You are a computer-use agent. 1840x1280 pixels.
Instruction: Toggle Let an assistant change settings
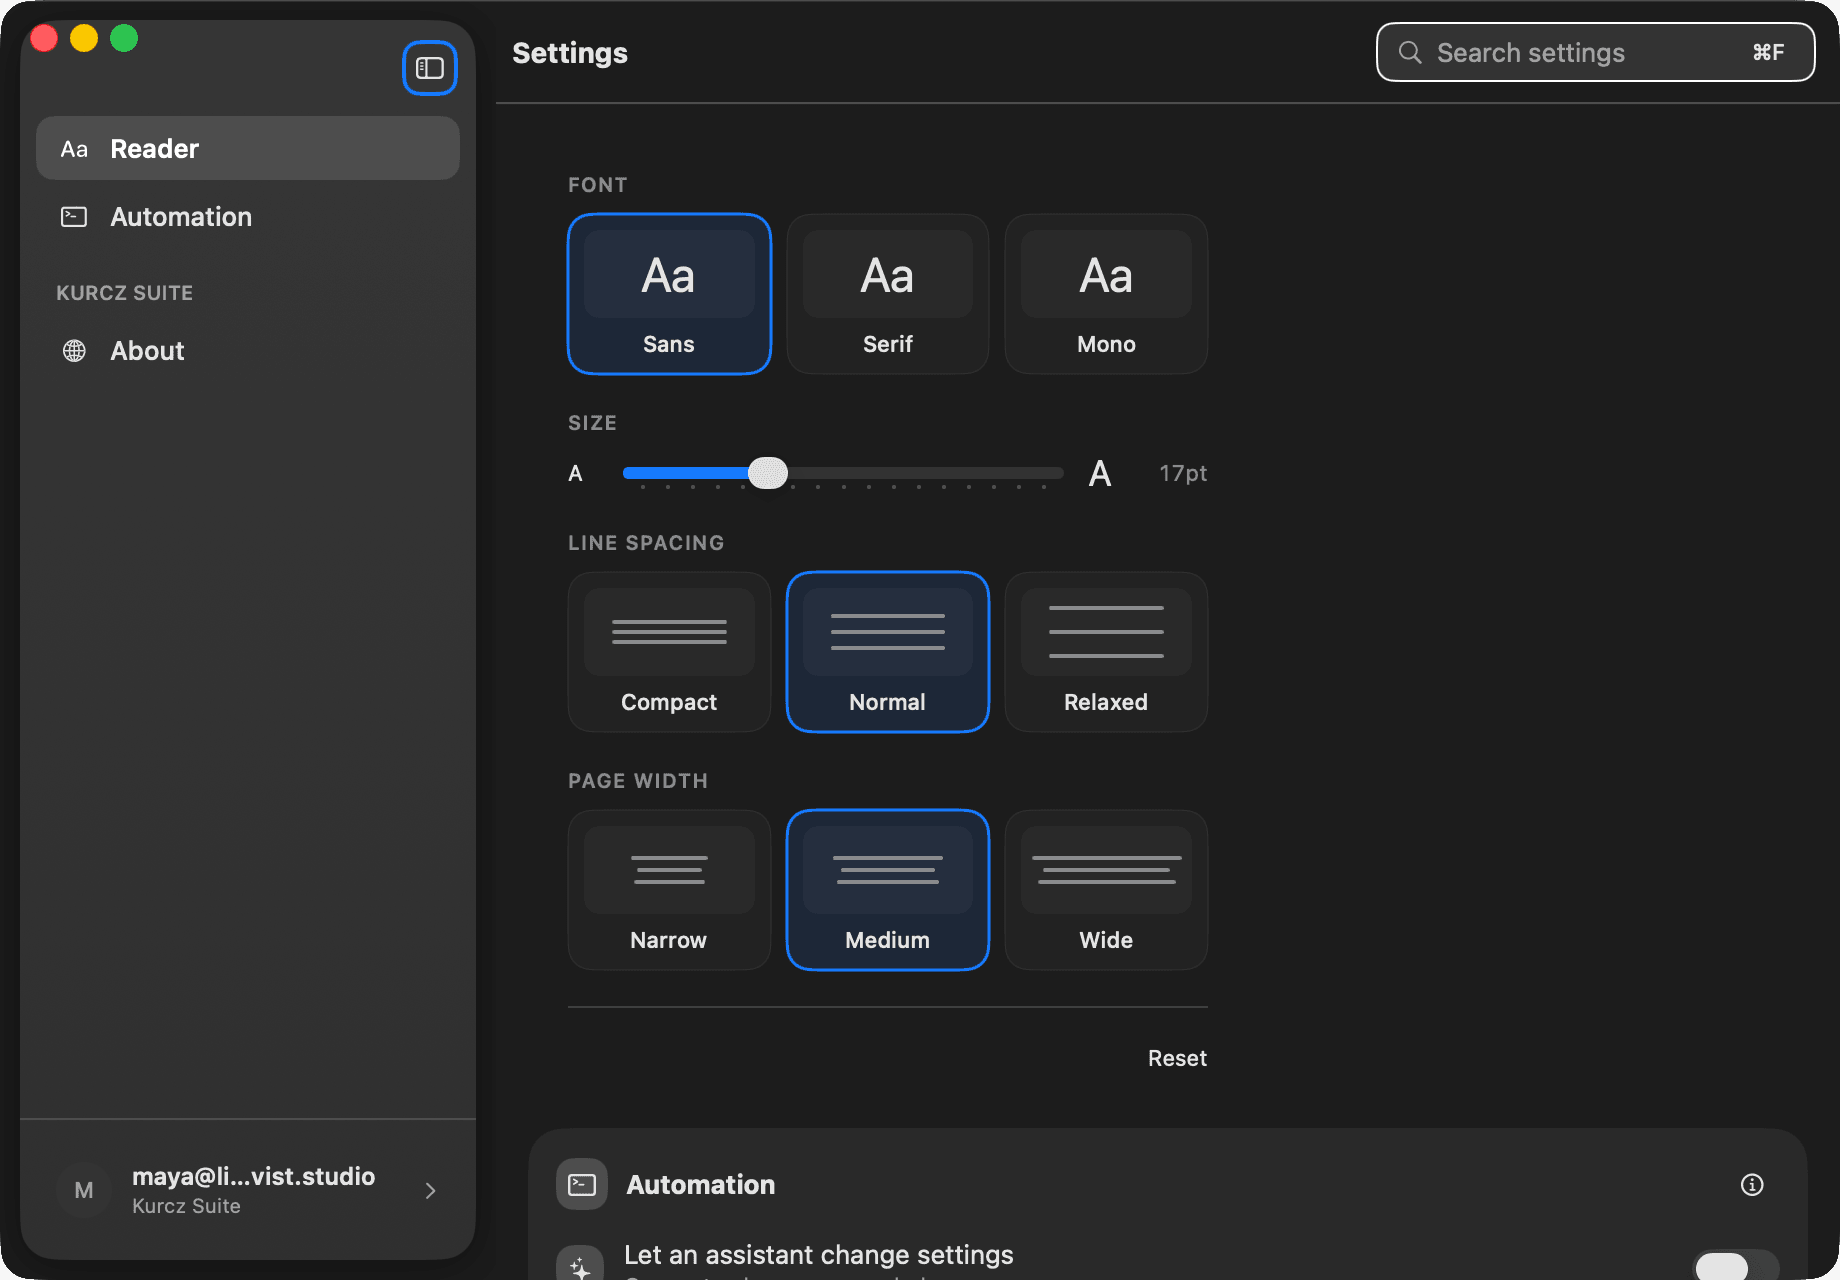[1736, 1266]
